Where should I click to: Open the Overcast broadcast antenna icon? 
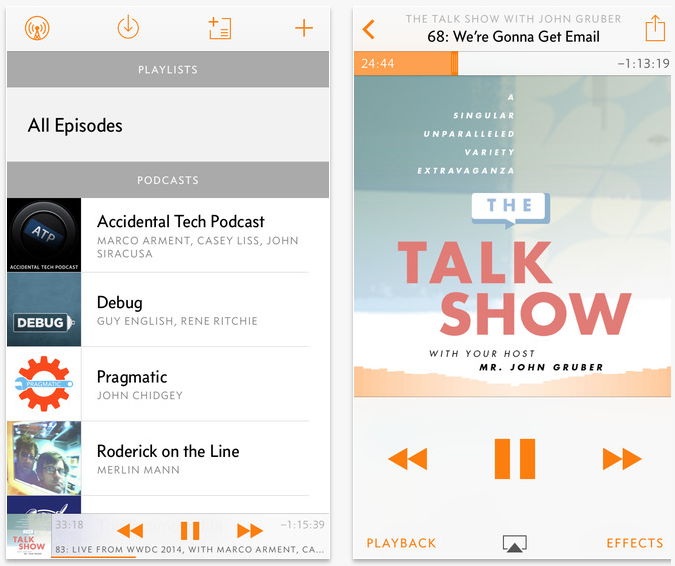coord(37,28)
